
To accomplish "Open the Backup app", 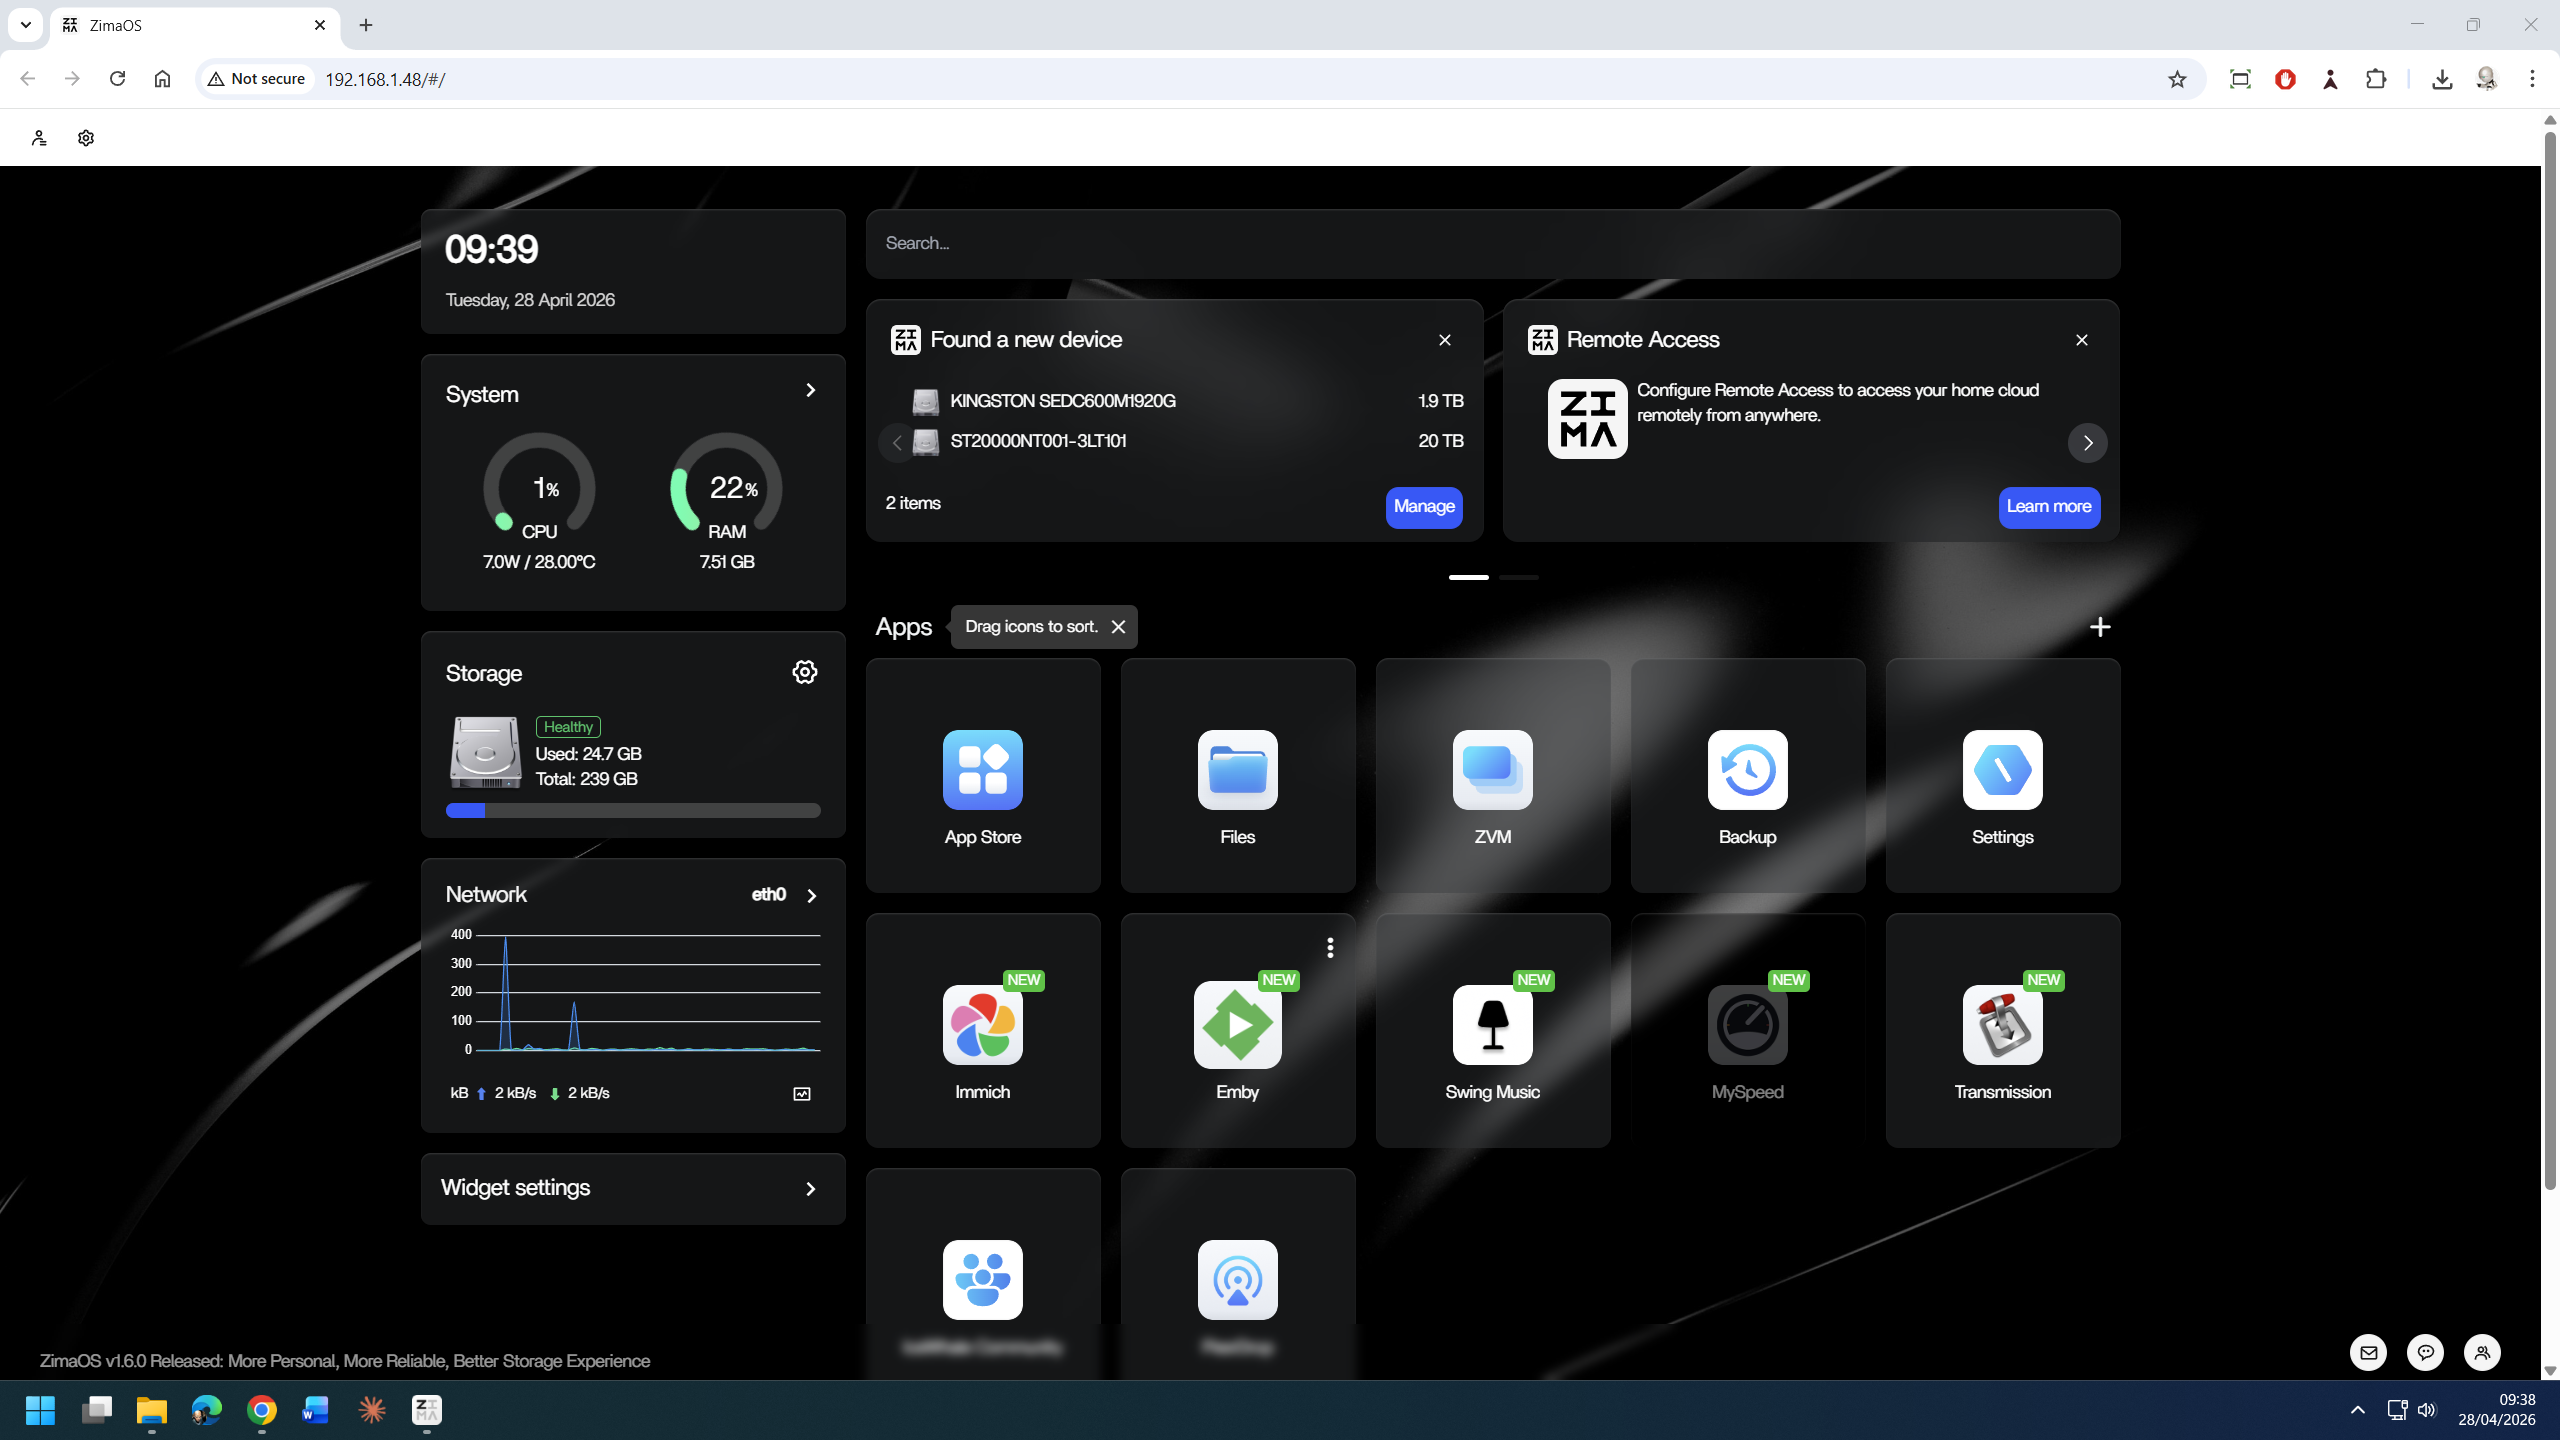I will (1747, 775).
